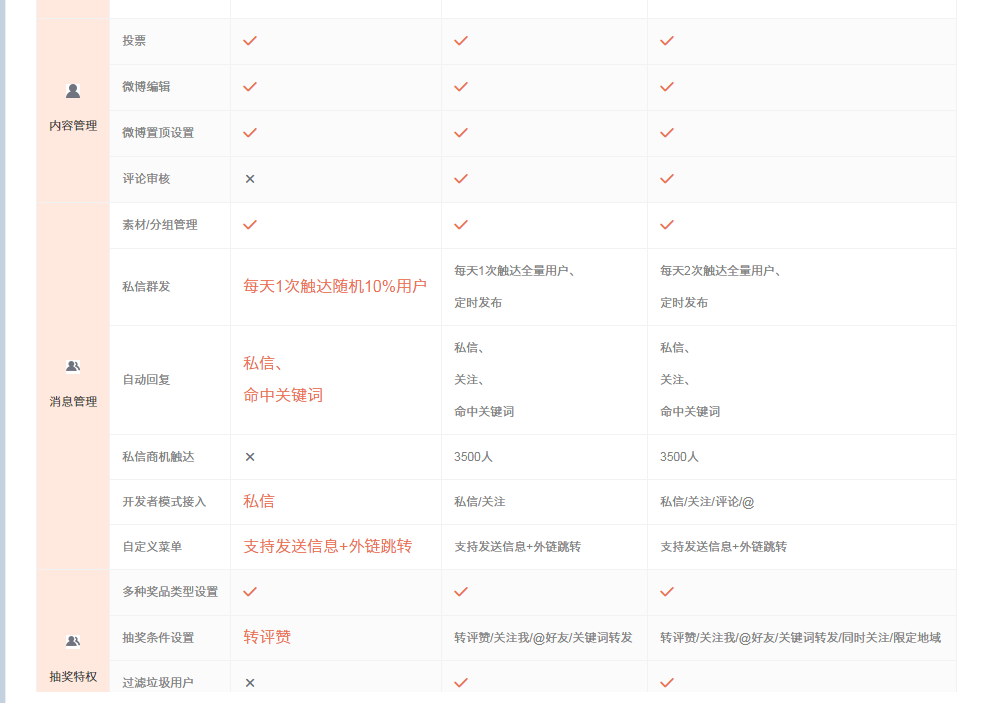Click the last checkmark in the 微博置顶设置 row
This screenshot has height=703, width=984.
click(666, 132)
